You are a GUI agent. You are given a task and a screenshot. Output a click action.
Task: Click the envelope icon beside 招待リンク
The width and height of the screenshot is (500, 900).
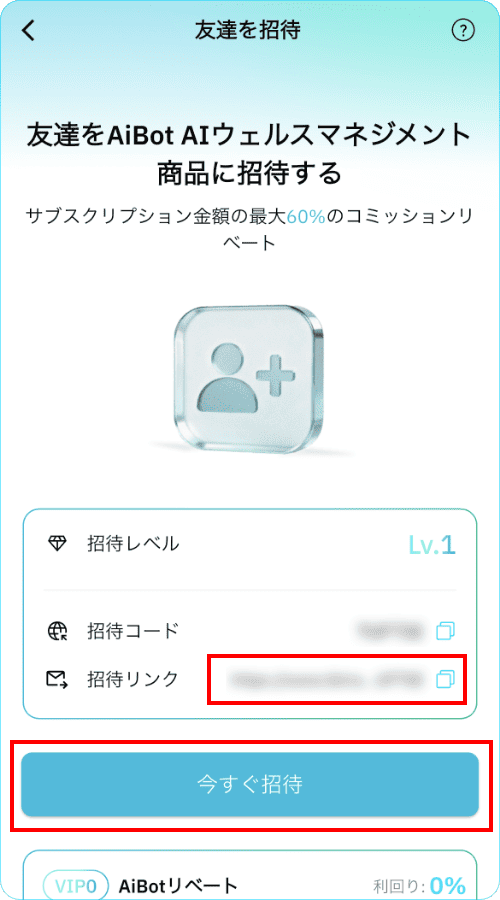[x=57, y=679]
